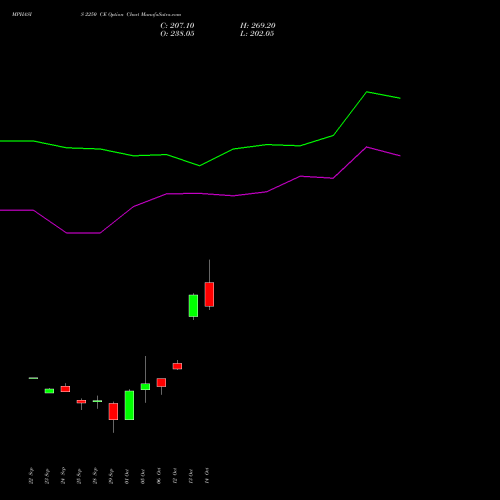Click the green upper band line at its peak
The width and height of the screenshot is (500, 500).
pyautogui.click(x=367, y=92)
